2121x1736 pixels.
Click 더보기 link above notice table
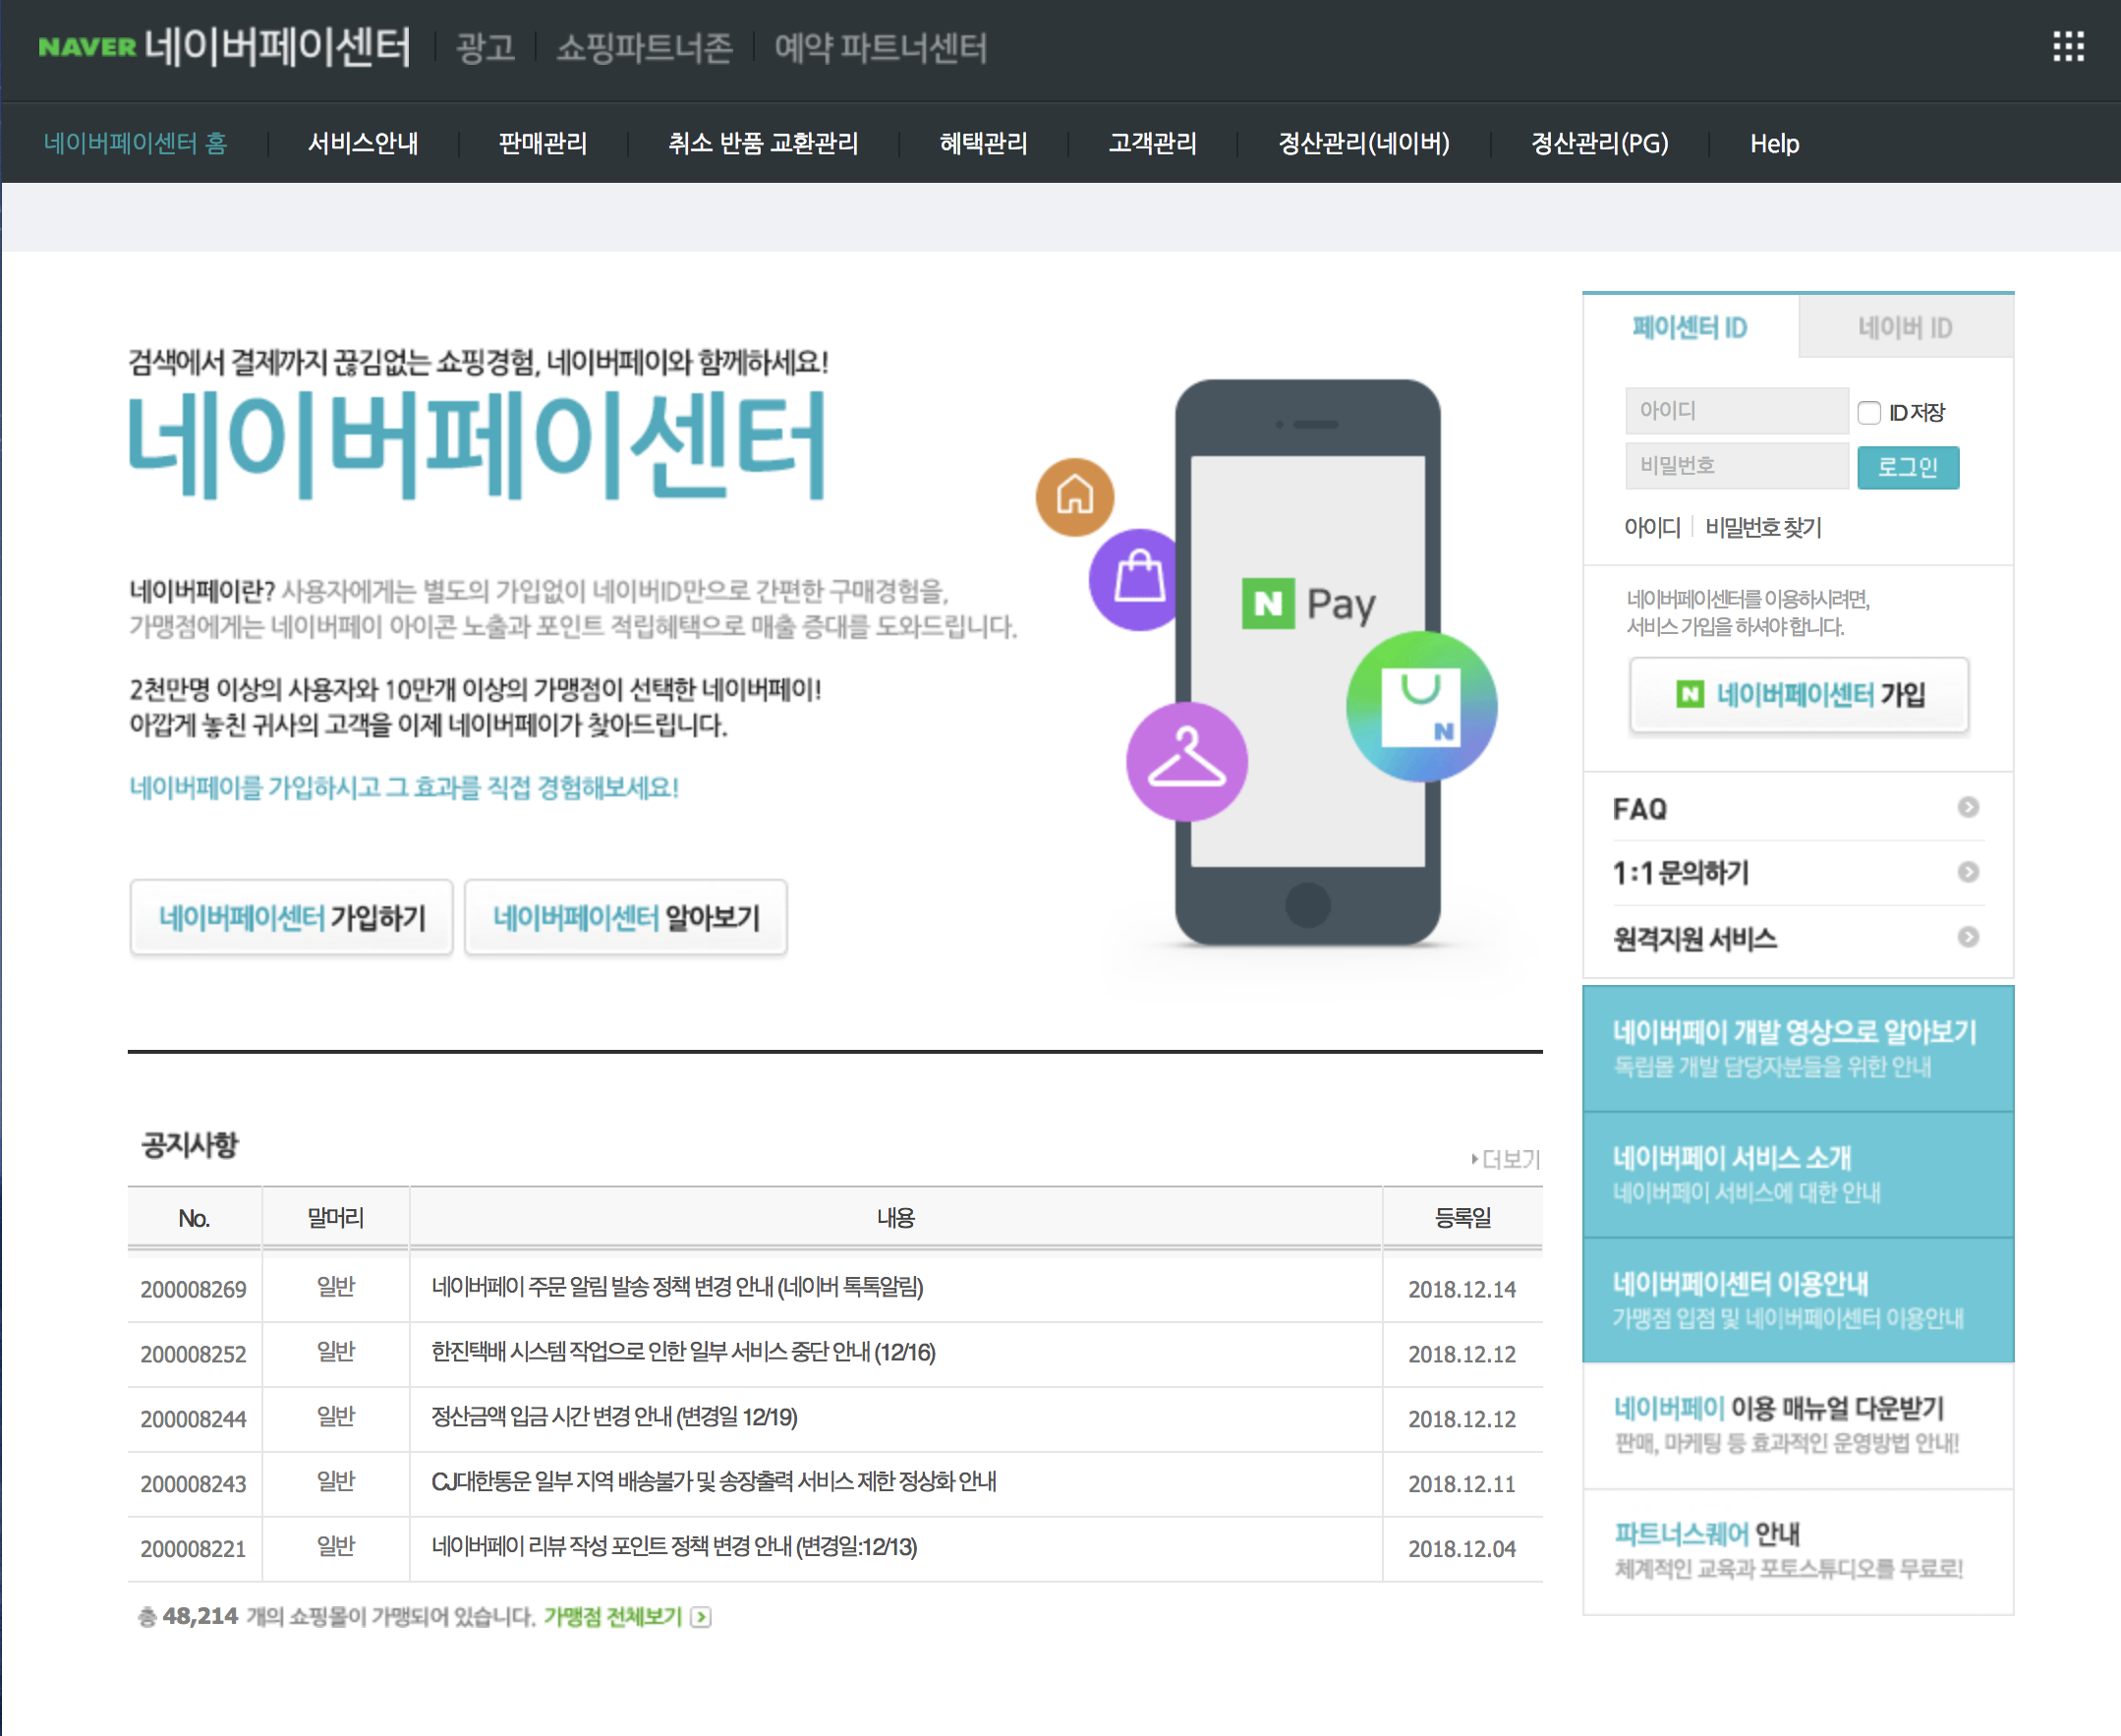(x=1506, y=1159)
